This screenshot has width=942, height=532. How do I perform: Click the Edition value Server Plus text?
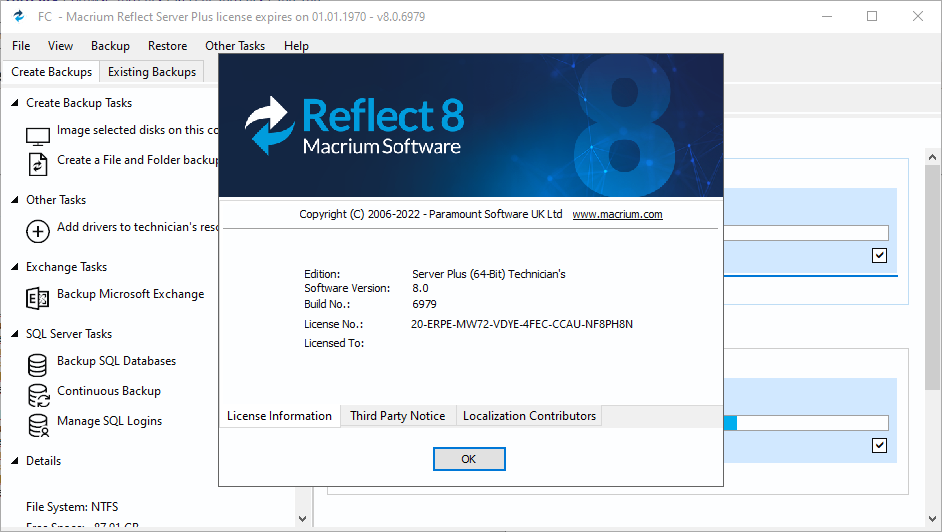click(488, 274)
